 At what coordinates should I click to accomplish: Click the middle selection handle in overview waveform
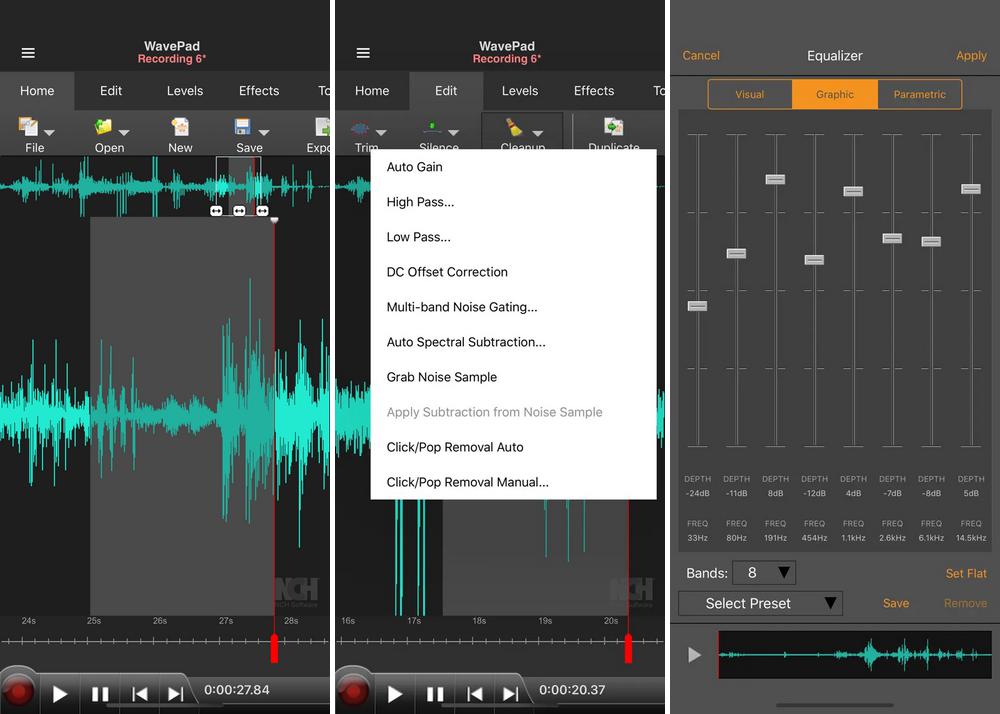click(x=239, y=210)
